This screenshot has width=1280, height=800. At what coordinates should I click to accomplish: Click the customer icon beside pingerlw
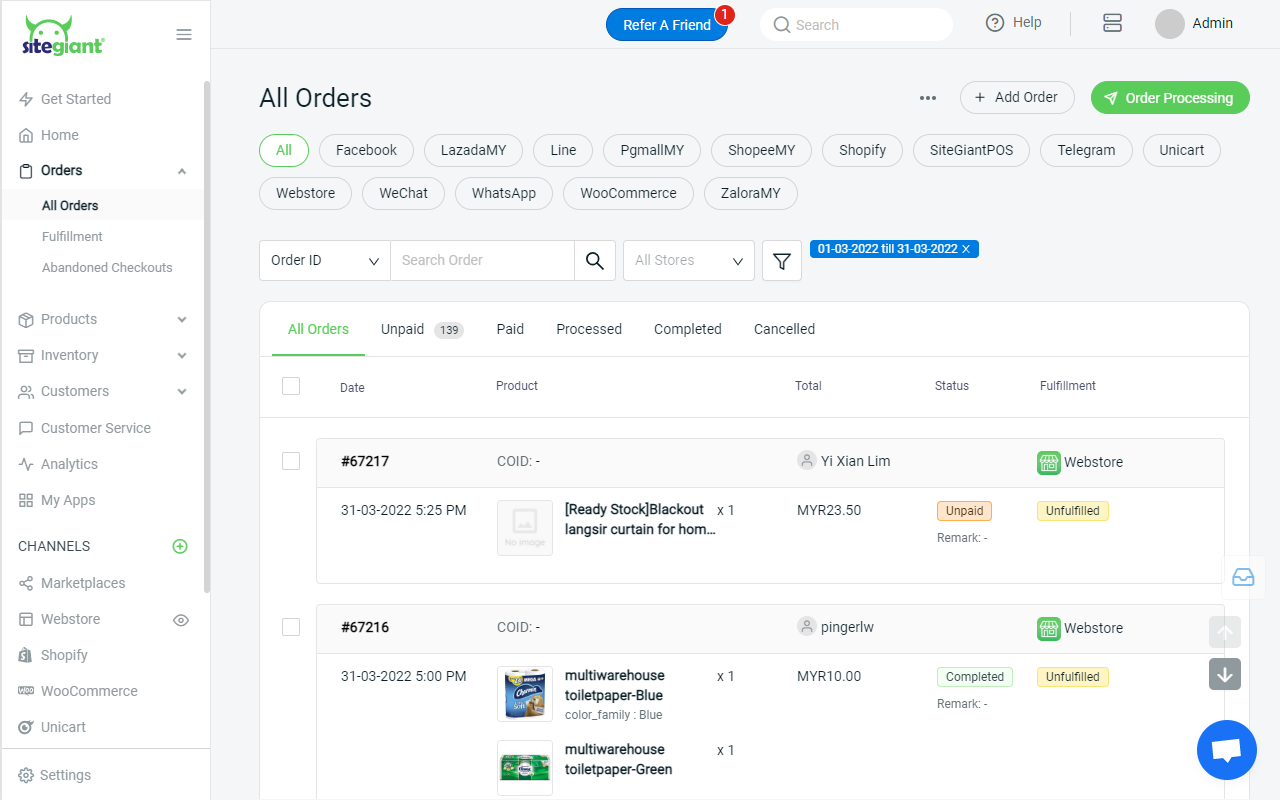pos(806,626)
